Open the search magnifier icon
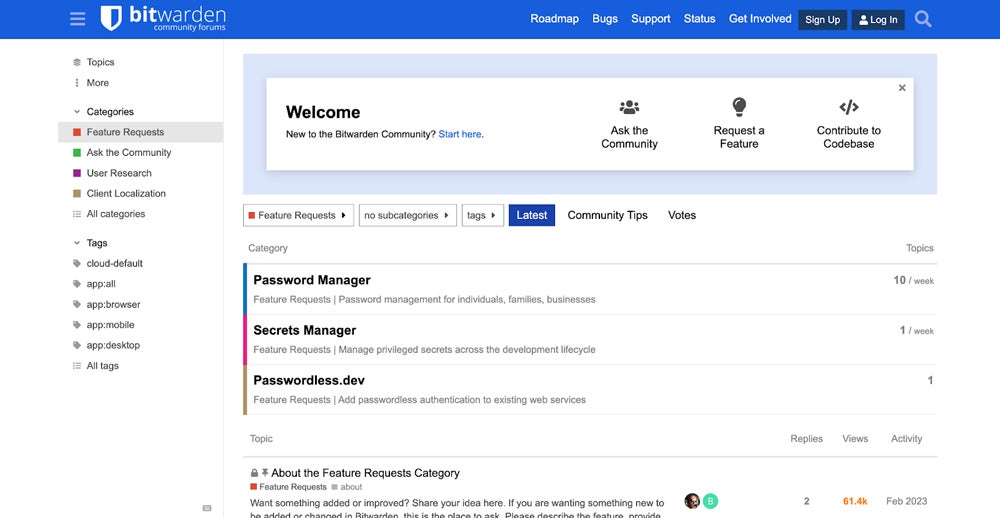Viewport: 1000px width, 518px height. (923, 19)
